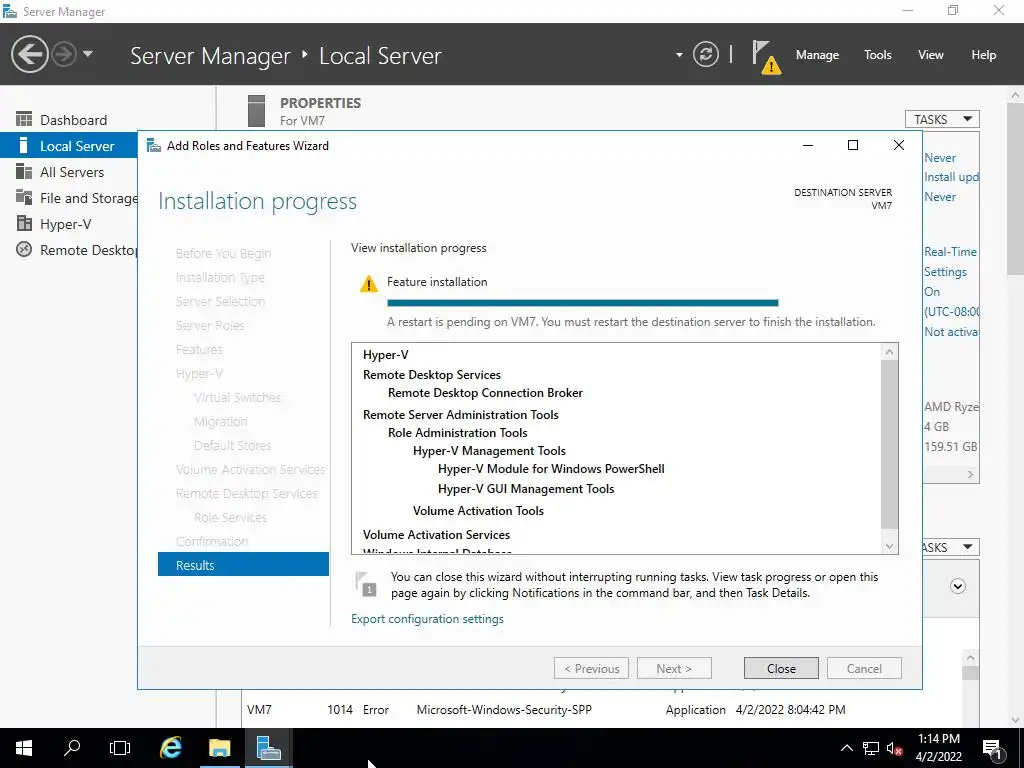Open Action Center notification icon
This screenshot has width=1024, height=768.
click(992, 749)
